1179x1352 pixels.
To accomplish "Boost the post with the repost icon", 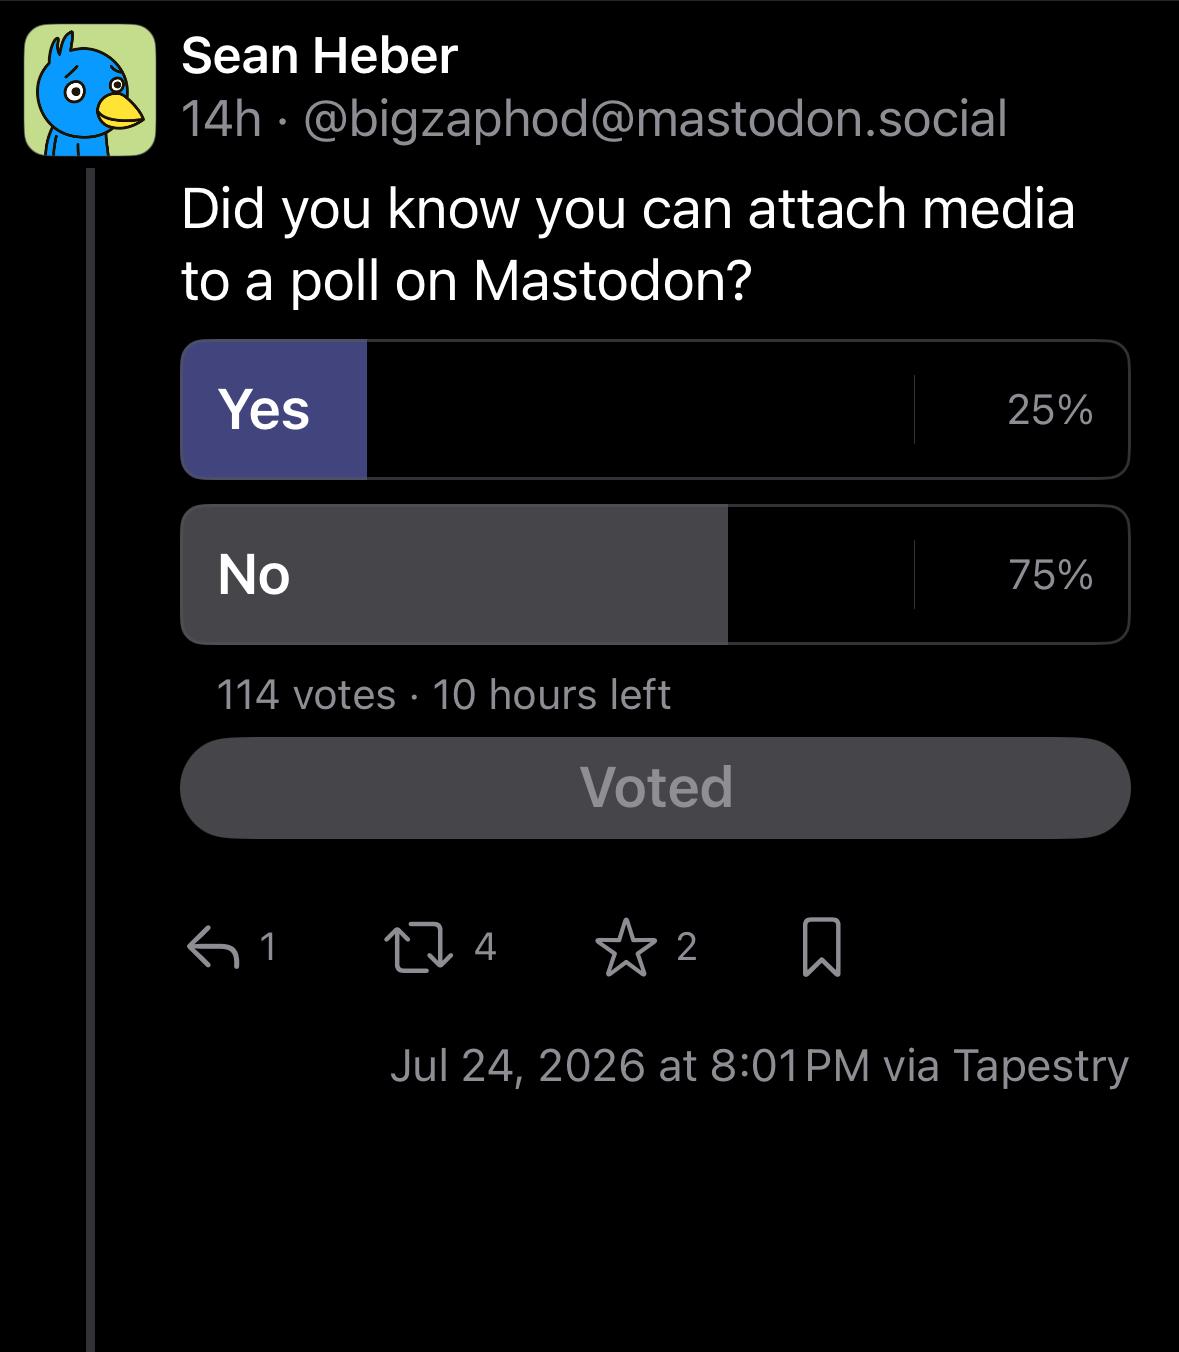I will point(419,947).
